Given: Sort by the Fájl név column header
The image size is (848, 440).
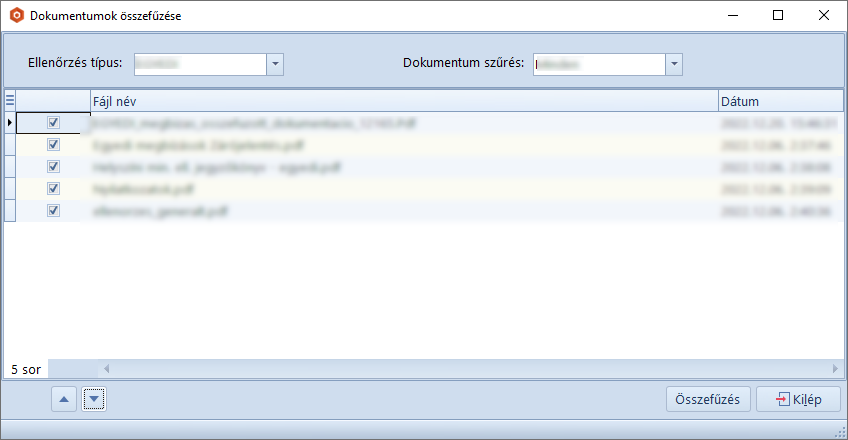Looking at the screenshot, I should 400,100.
